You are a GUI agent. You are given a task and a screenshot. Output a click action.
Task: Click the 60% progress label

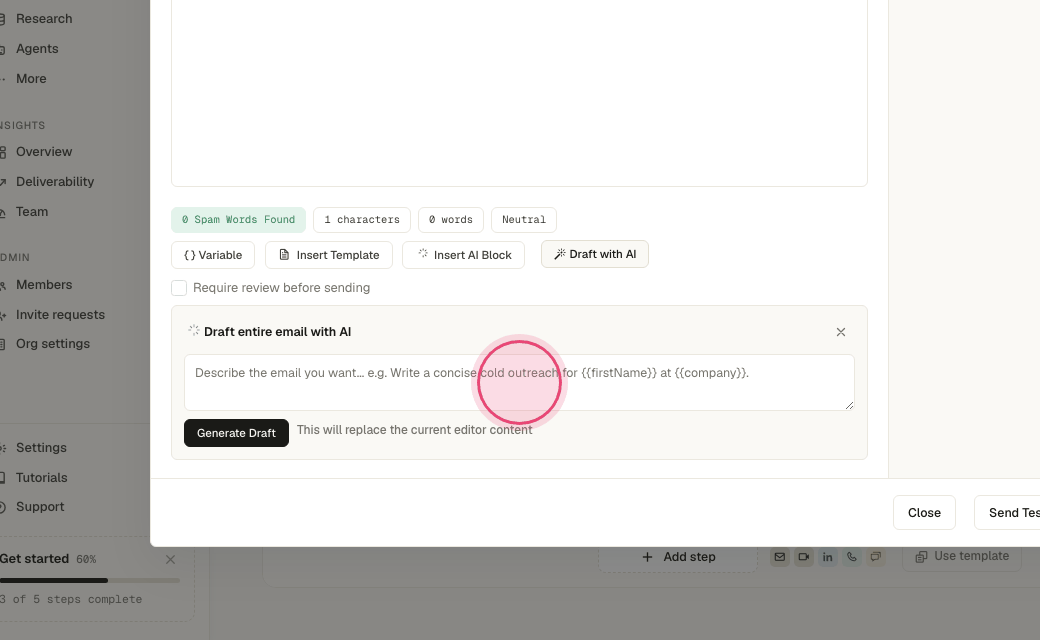click(86, 560)
